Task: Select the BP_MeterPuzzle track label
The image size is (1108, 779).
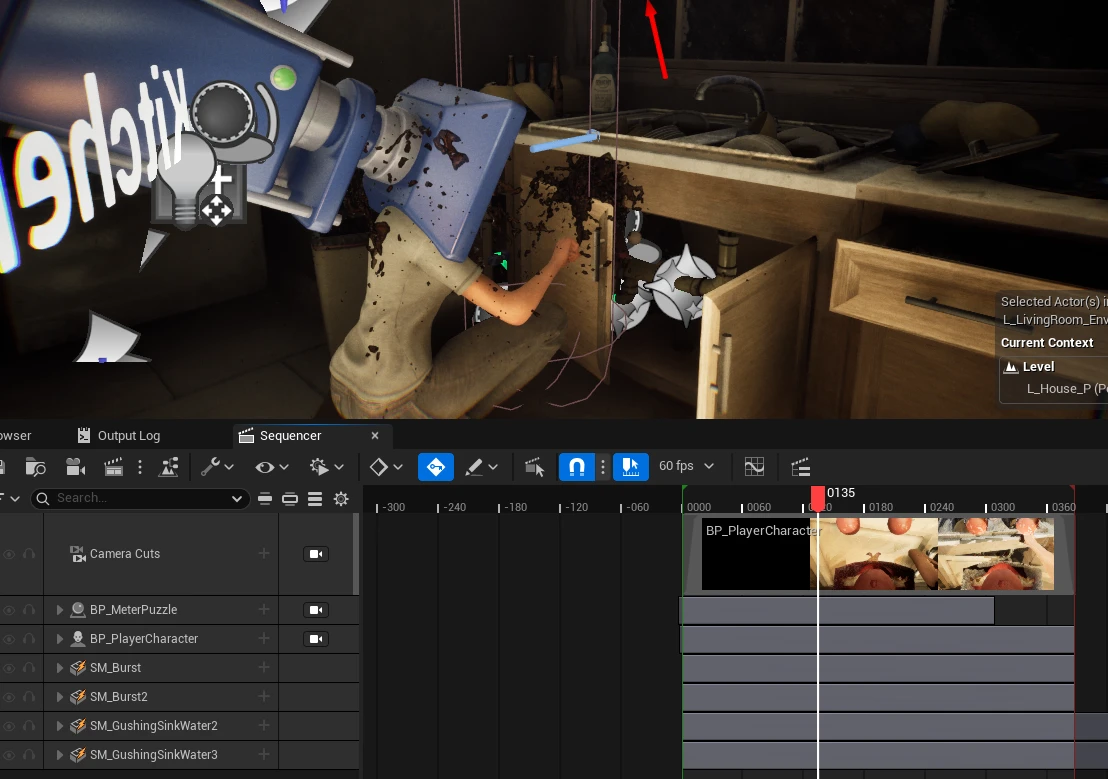Action: (x=133, y=609)
